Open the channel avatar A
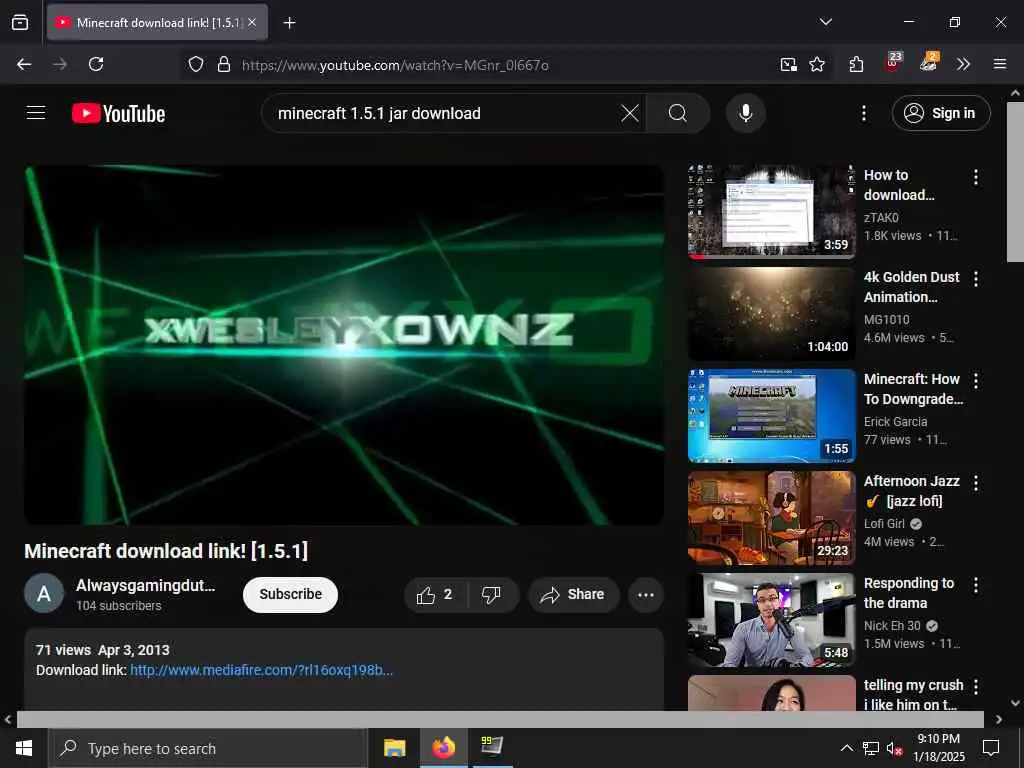The image size is (1024, 768). pos(44,594)
